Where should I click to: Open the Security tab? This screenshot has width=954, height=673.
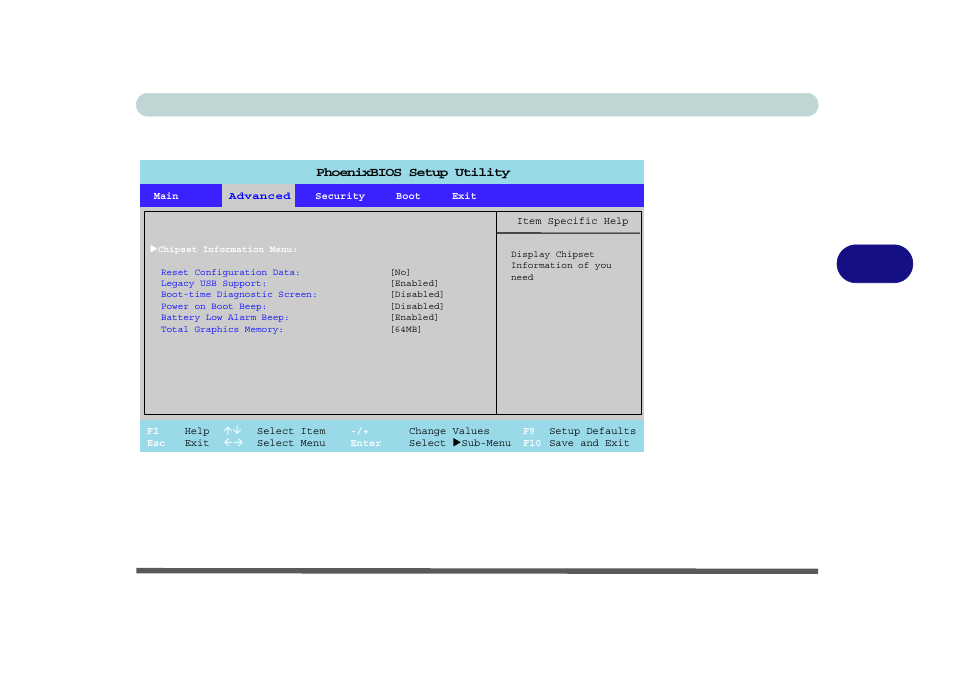(x=340, y=196)
